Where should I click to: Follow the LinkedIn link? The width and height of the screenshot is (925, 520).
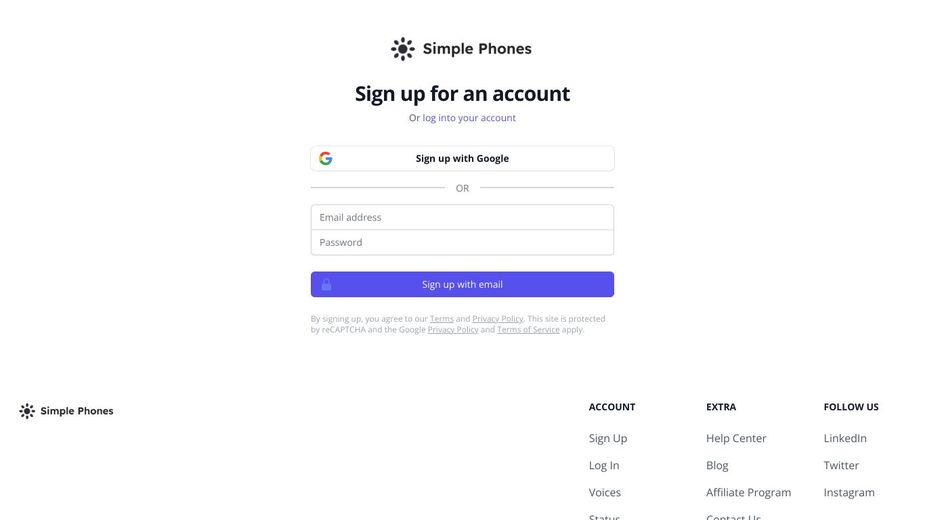click(845, 439)
